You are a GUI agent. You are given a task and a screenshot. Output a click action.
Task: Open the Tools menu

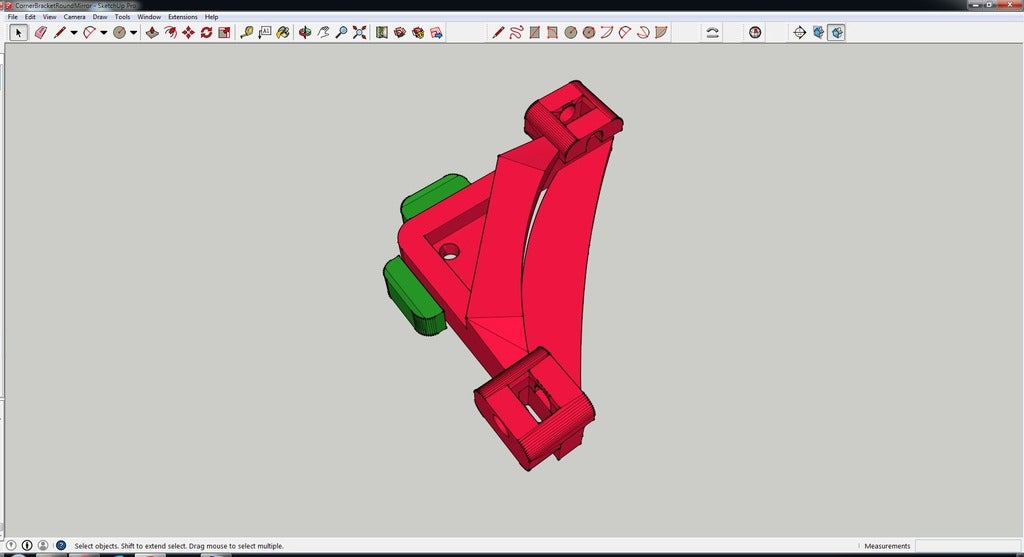tap(122, 17)
